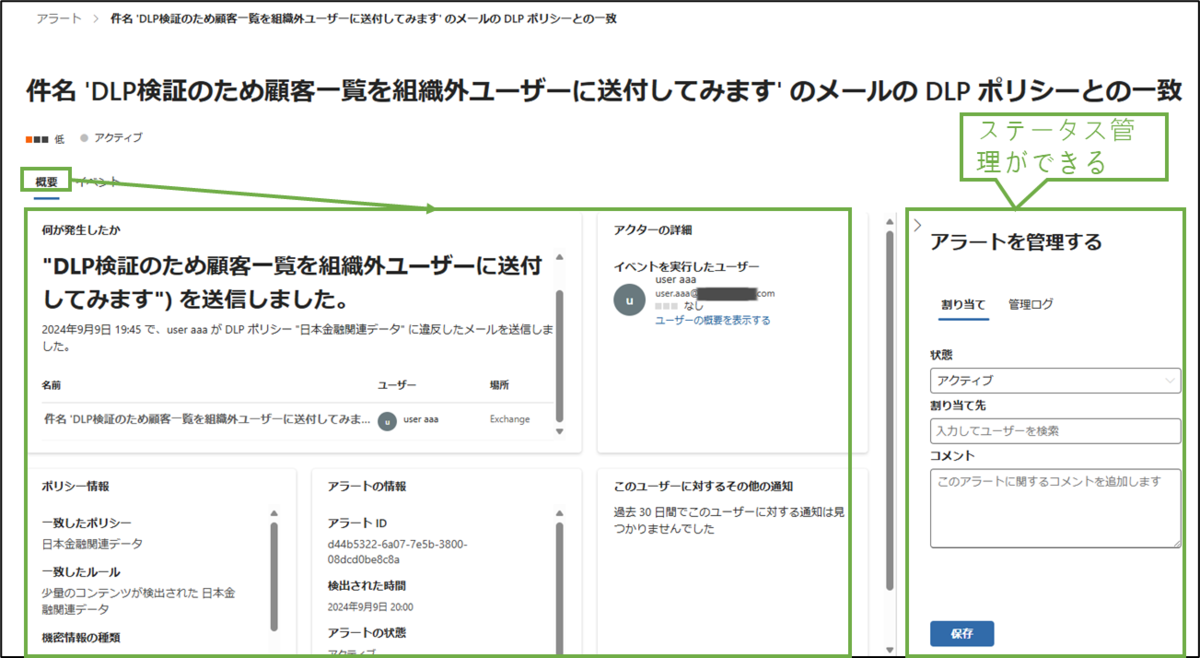
Task: Select the row starting 件名 'DLP検証のため
Action: (297, 420)
